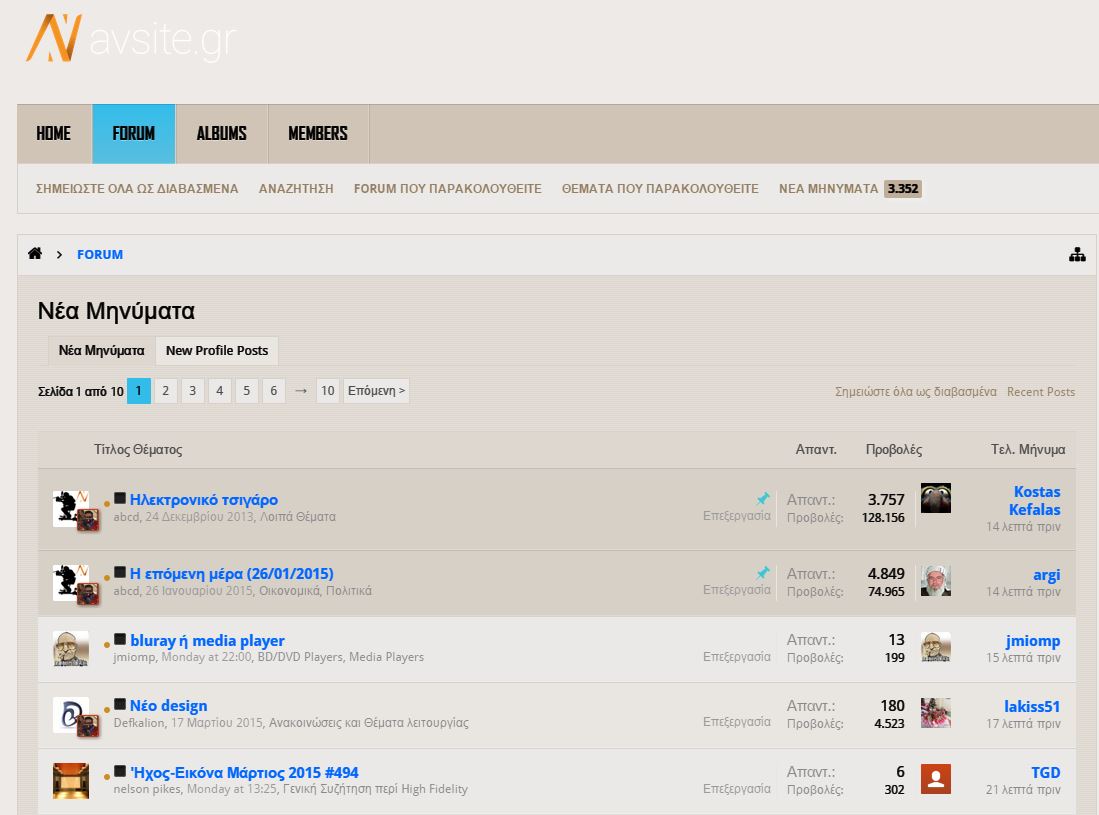Jump to page 10 in the pagination
This screenshot has width=1099, height=815.
click(x=327, y=391)
